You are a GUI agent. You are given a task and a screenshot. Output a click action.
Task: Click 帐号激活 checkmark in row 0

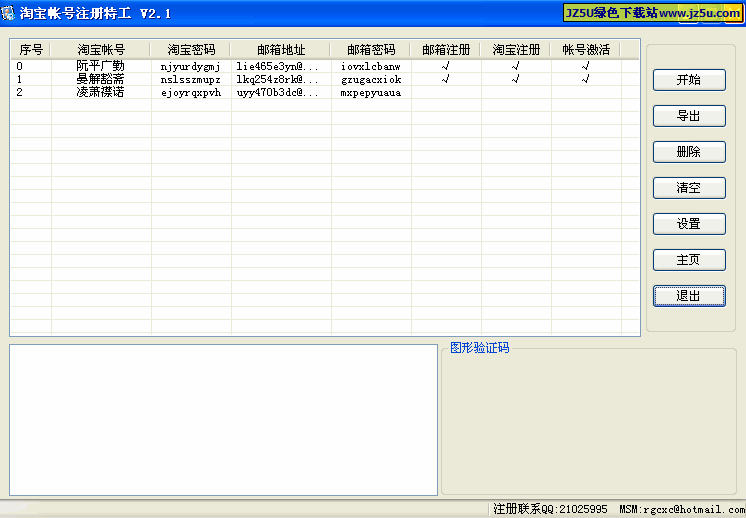coord(585,66)
